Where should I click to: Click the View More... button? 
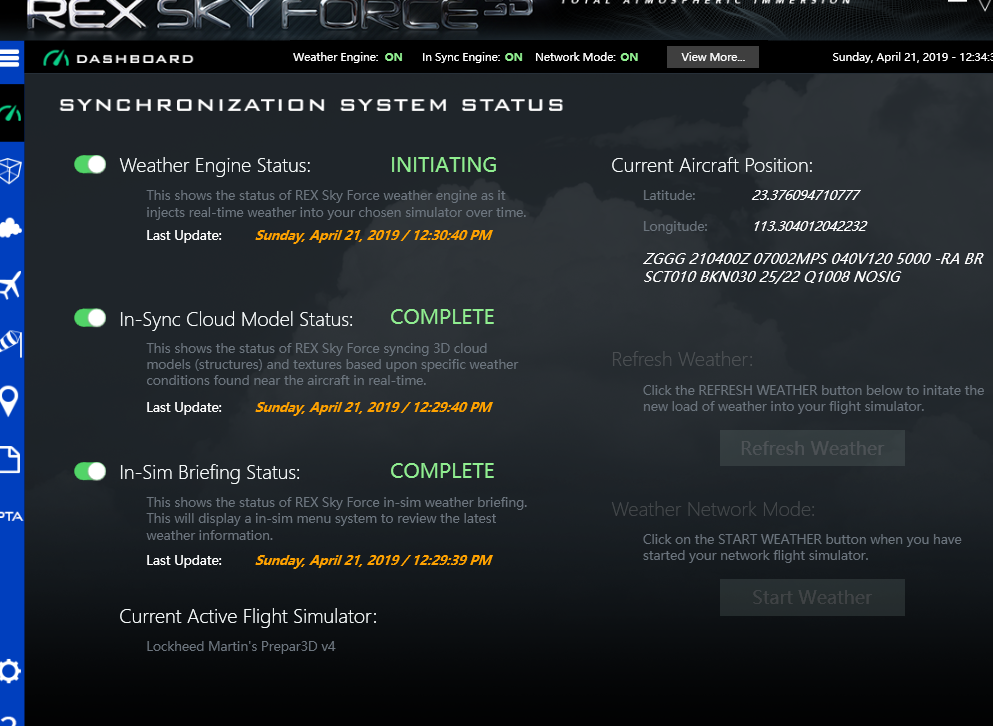click(712, 57)
